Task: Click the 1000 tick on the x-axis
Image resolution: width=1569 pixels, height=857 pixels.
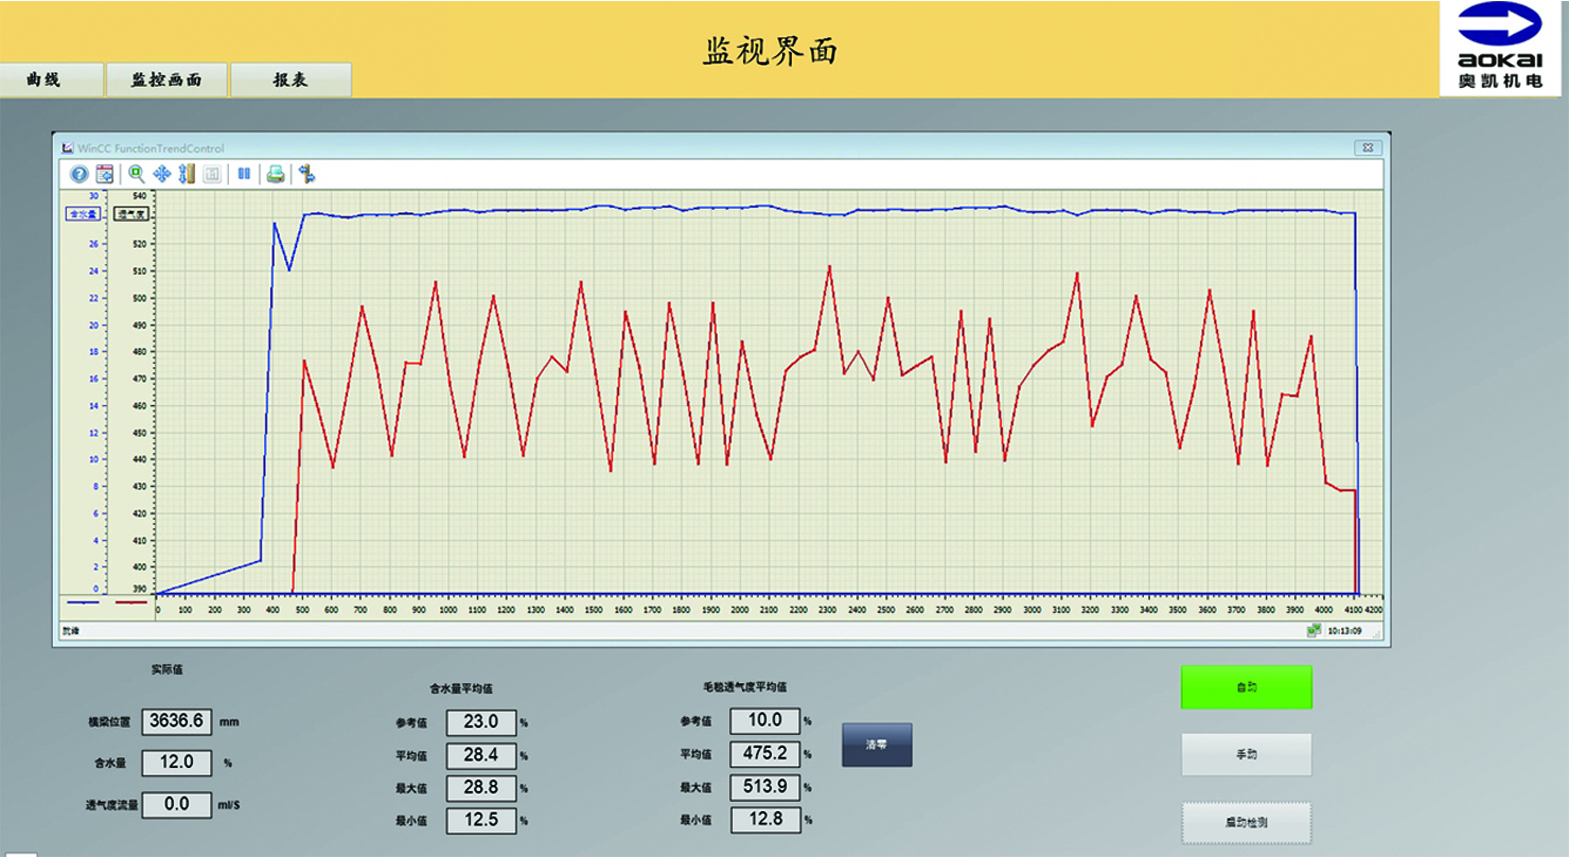Action: click(x=448, y=610)
